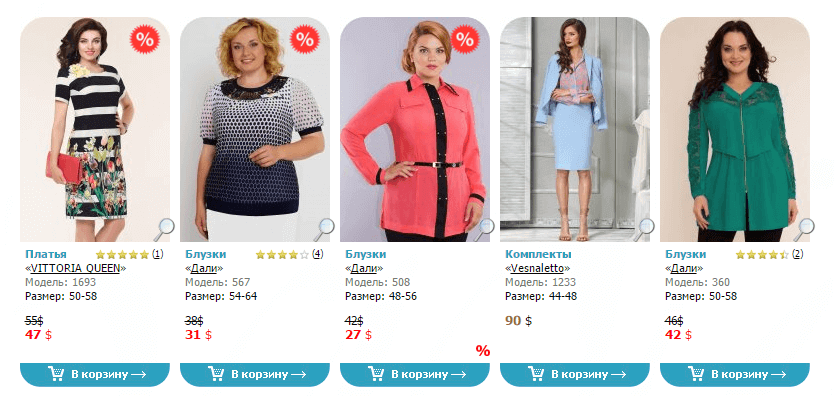Add VITTORIA QUEEN dress to cart

click(x=95, y=374)
